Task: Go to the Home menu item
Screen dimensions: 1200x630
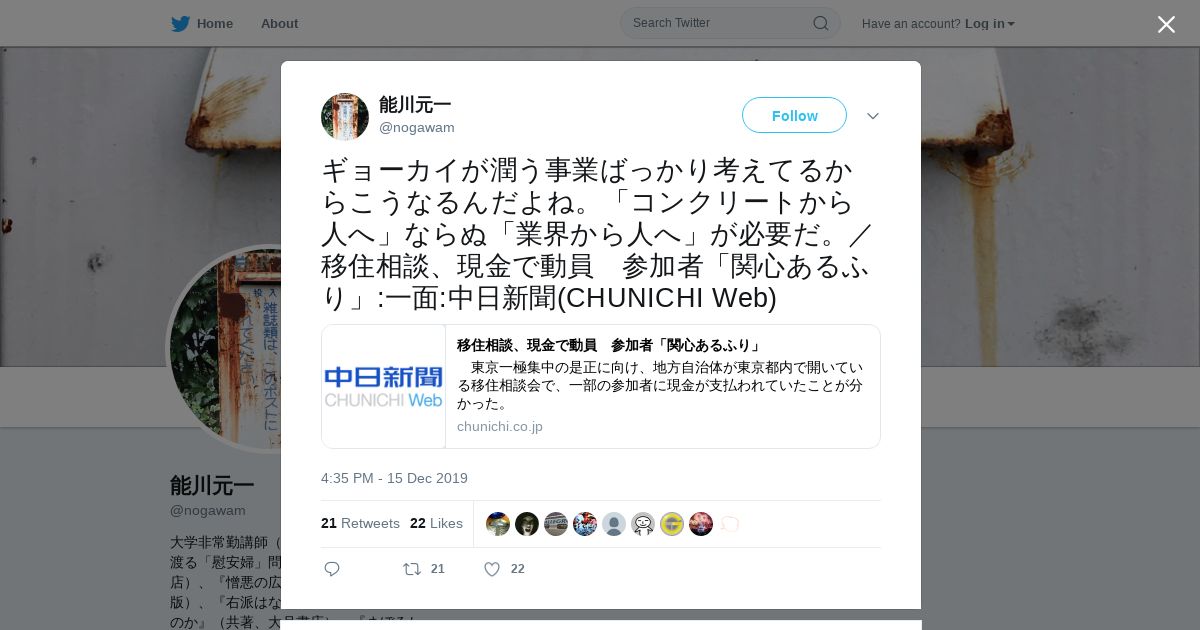Action: (x=215, y=24)
